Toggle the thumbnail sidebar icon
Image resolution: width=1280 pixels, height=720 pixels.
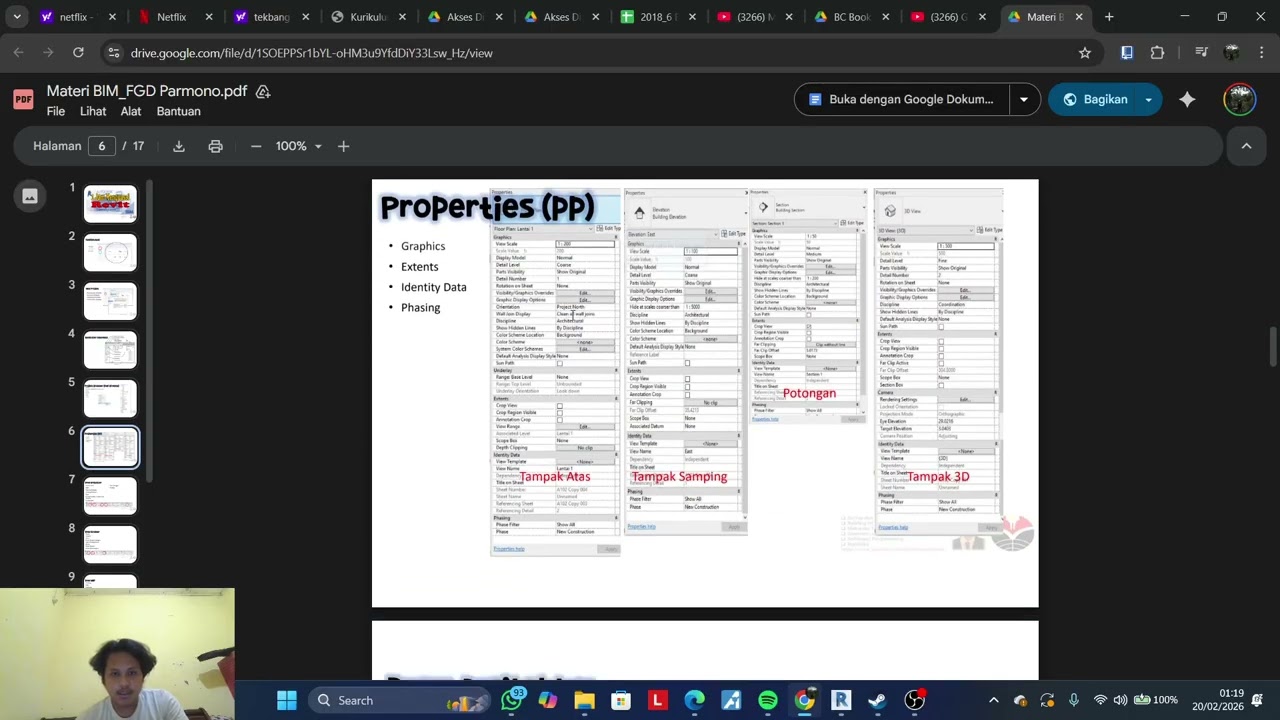30,196
